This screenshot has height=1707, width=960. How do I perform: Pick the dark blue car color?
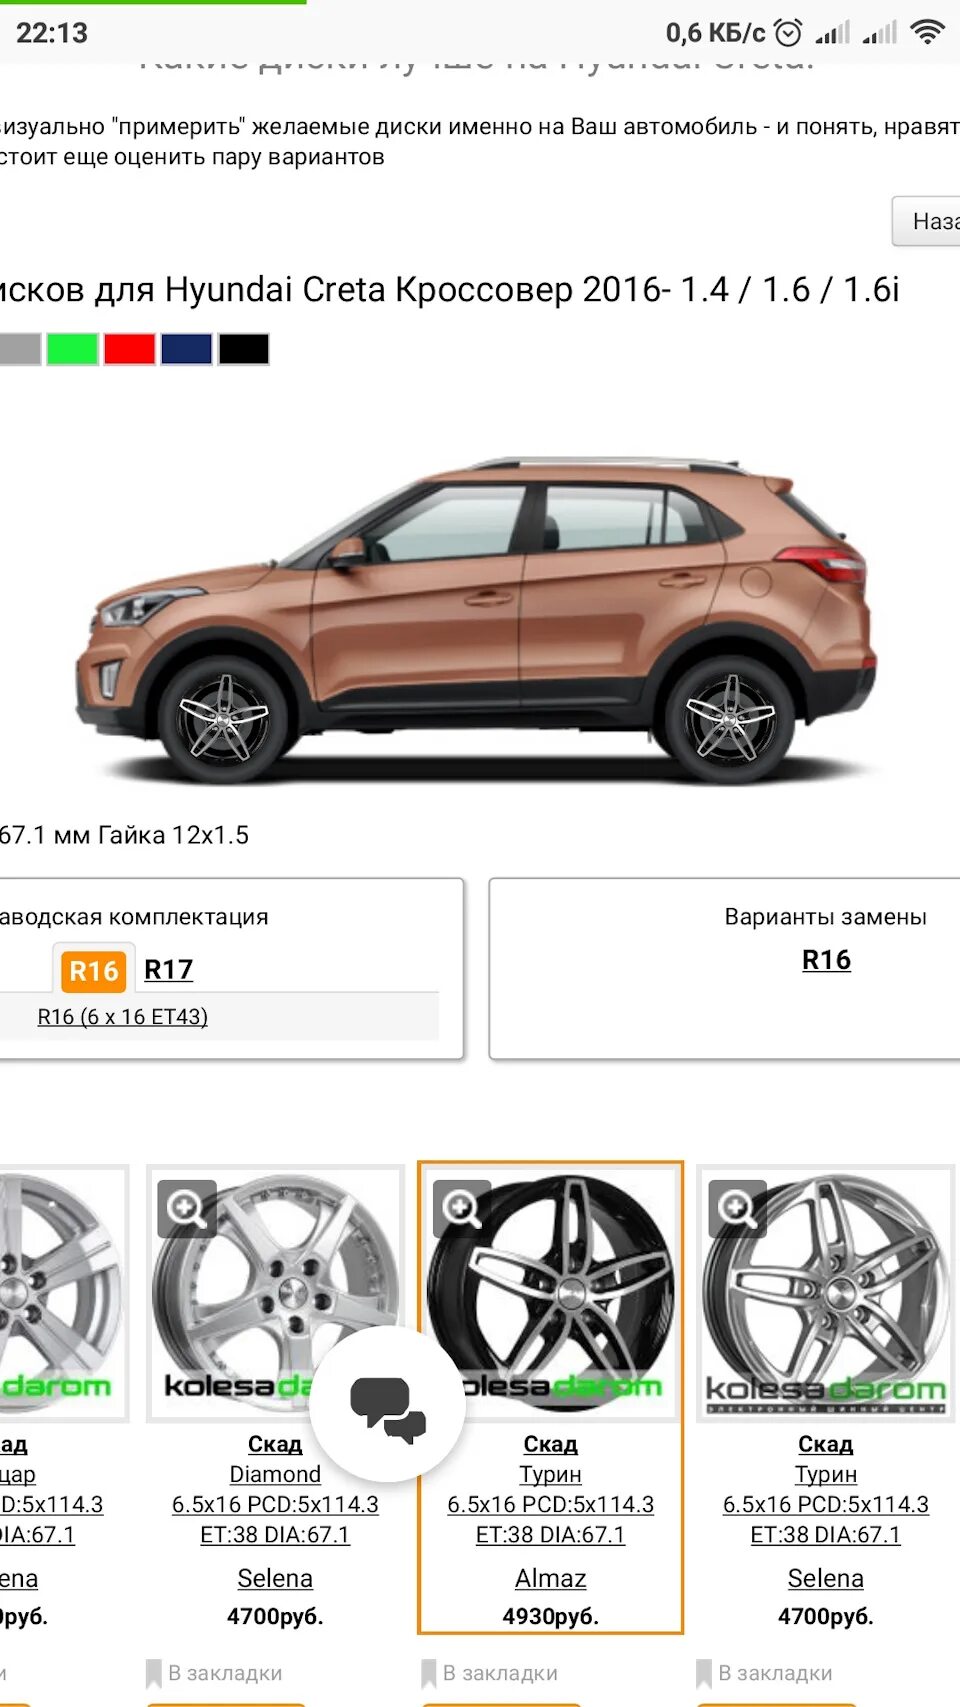pyautogui.click(x=187, y=349)
